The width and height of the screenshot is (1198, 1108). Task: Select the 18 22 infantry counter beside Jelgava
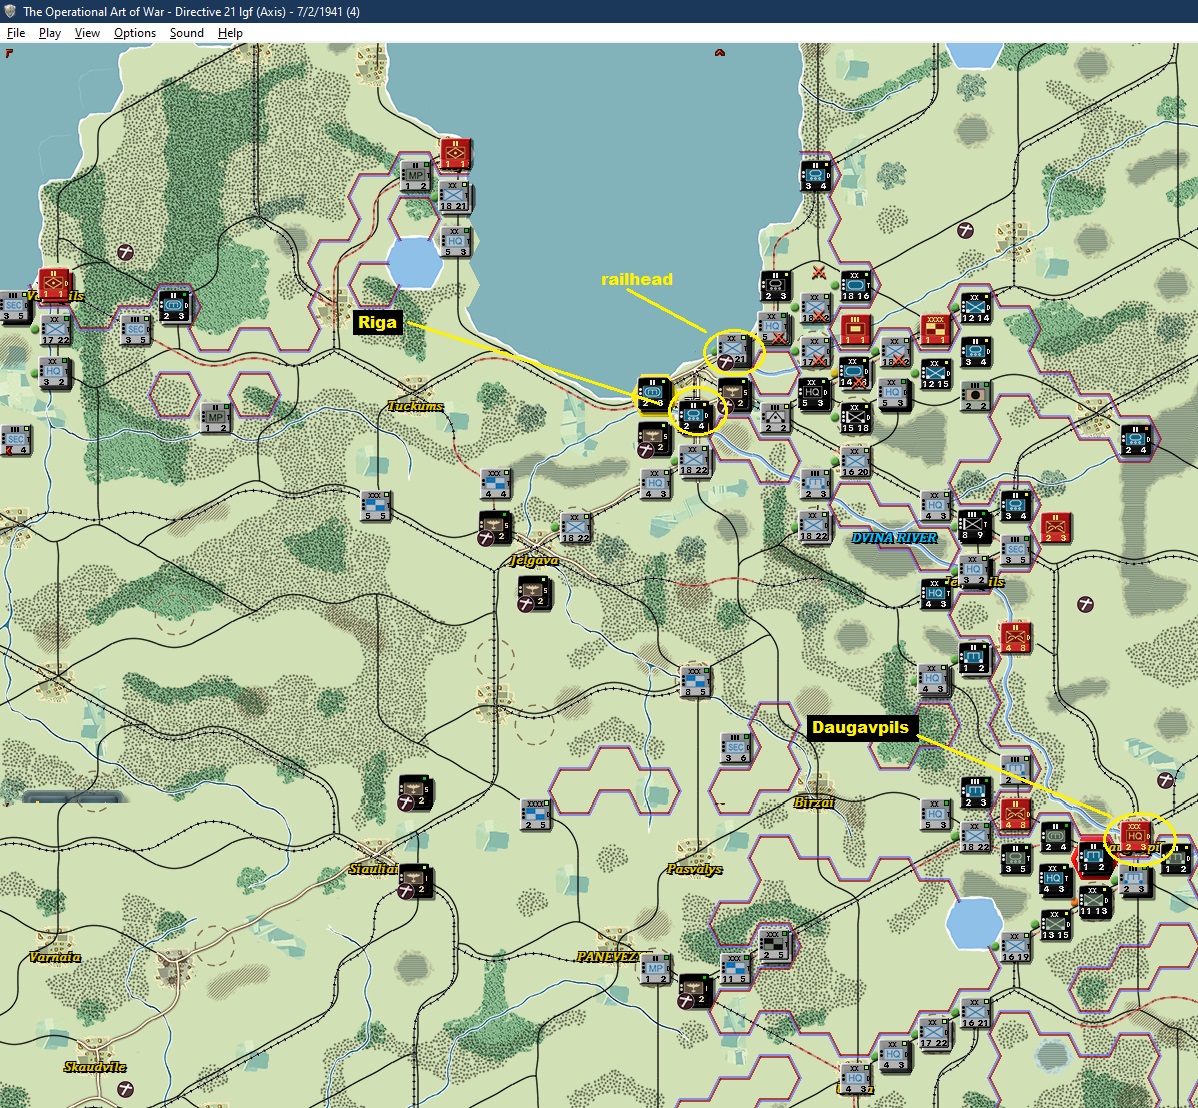(575, 528)
